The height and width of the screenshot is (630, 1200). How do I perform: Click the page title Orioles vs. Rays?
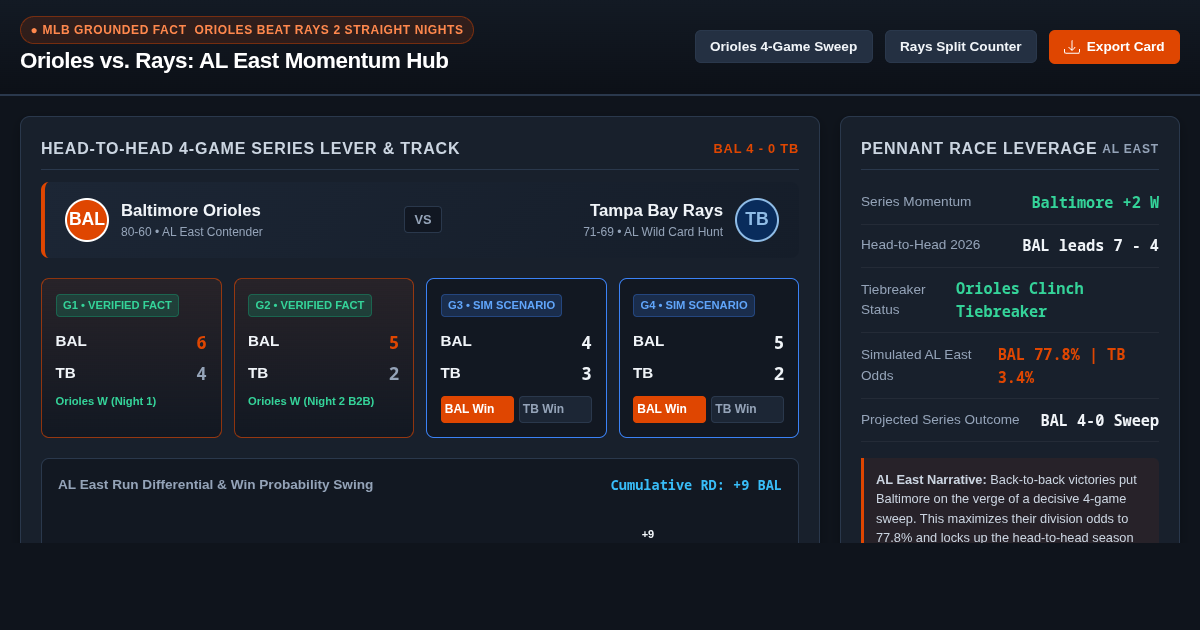[x=234, y=61]
